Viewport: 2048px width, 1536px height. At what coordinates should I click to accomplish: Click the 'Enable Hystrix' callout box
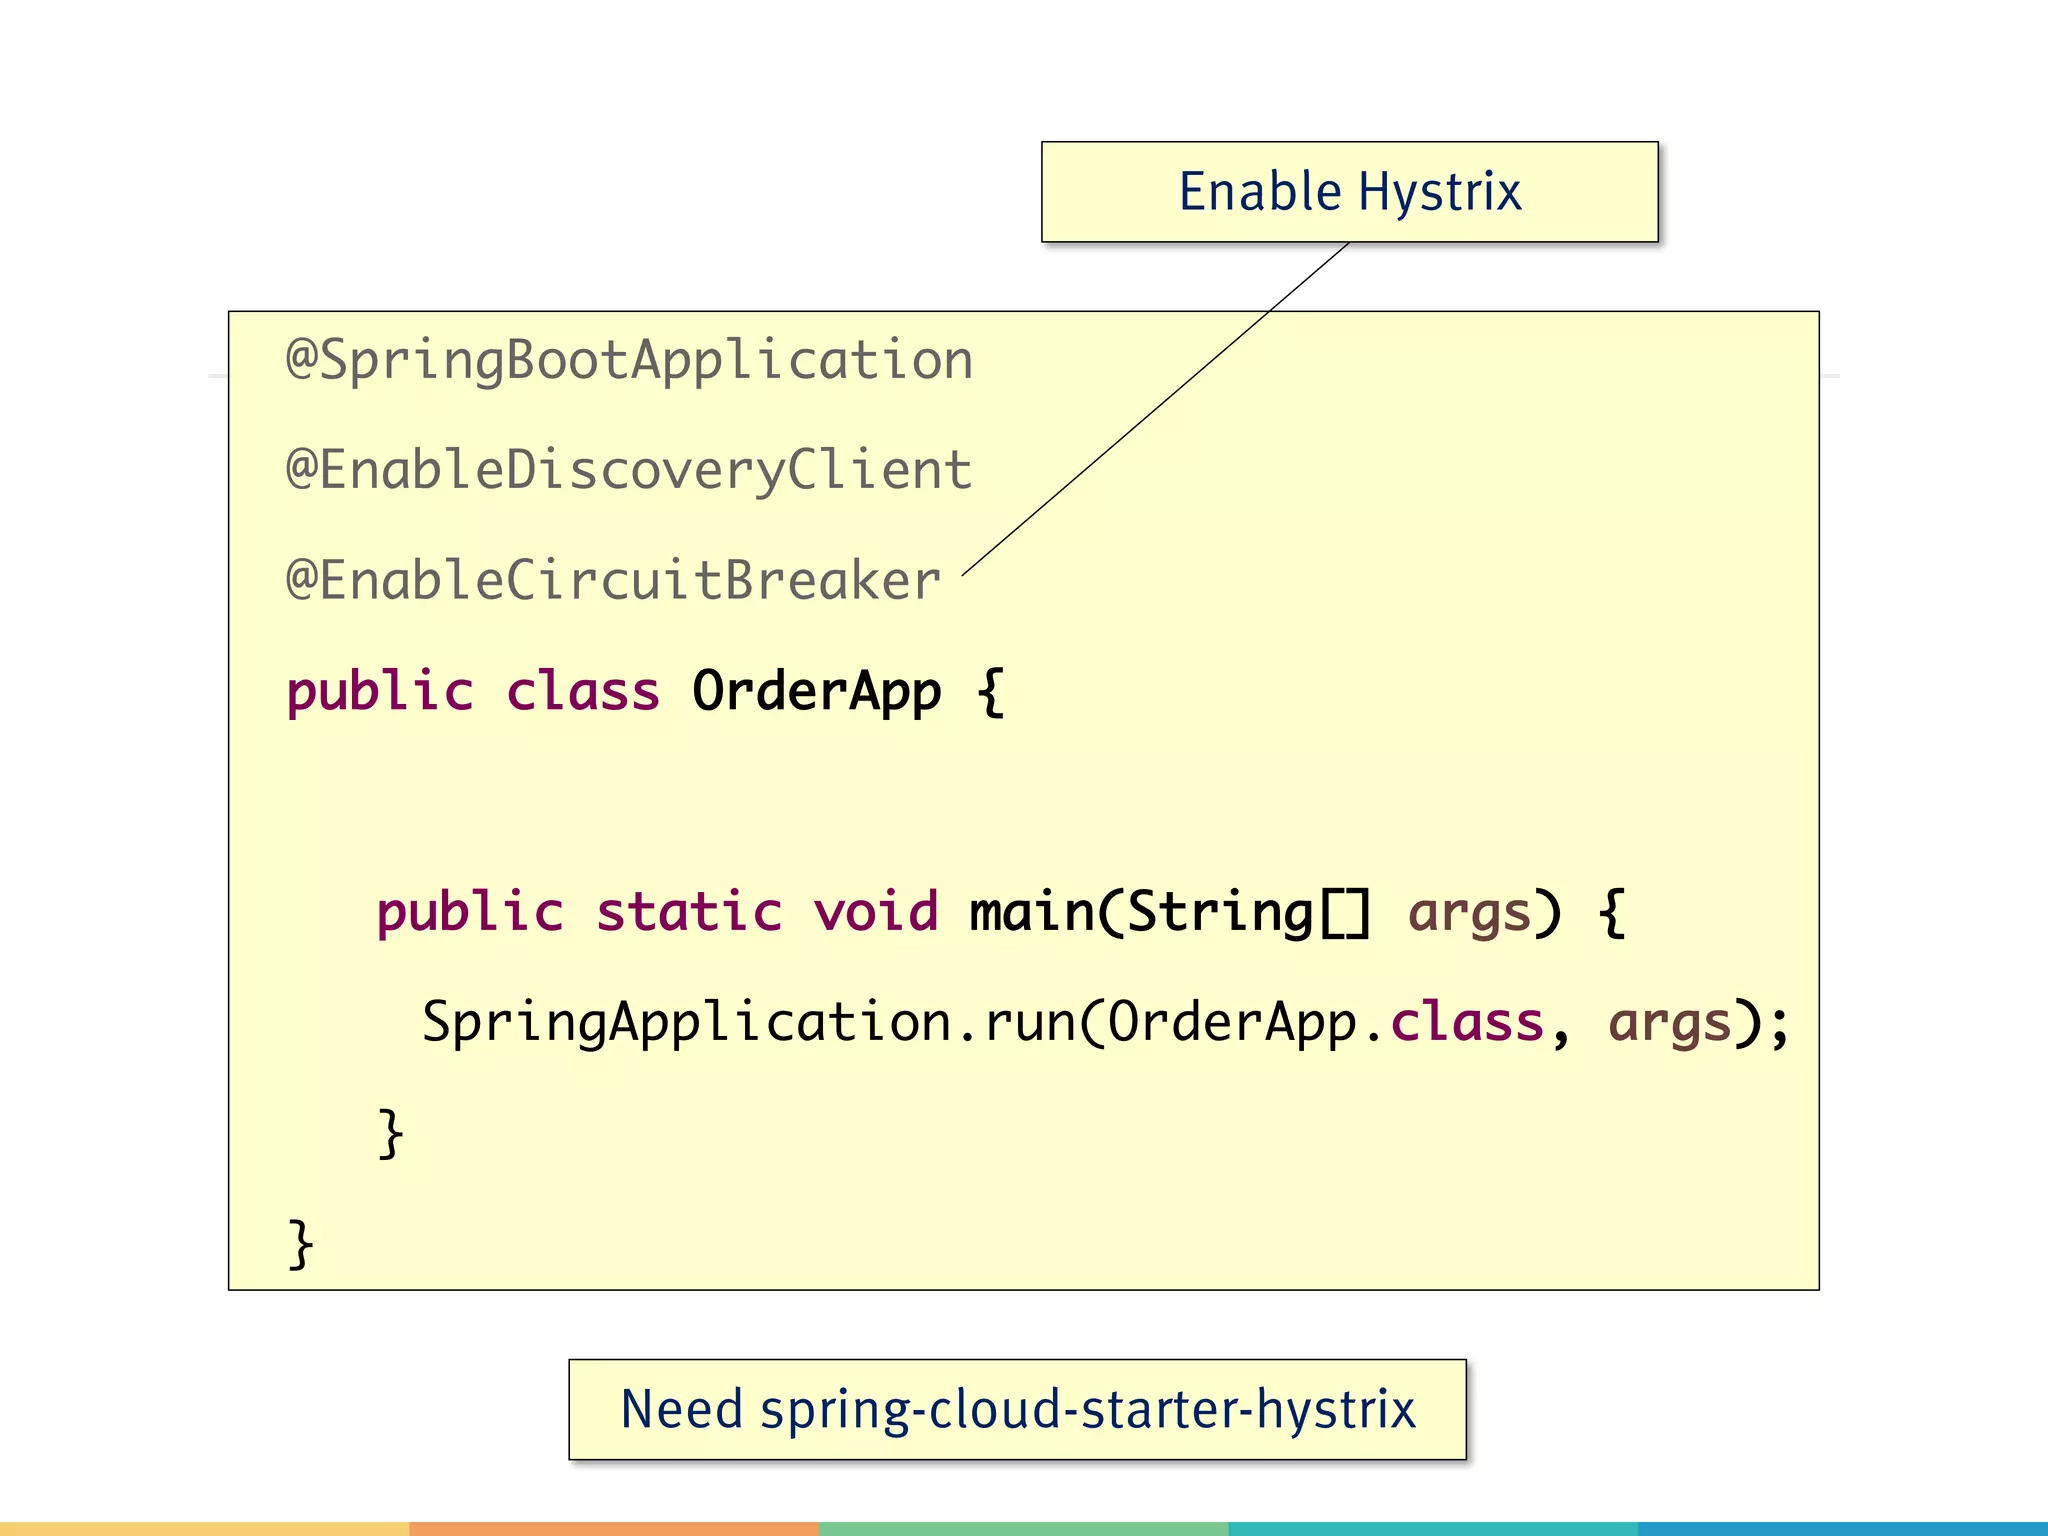click(x=1349, y=192)
